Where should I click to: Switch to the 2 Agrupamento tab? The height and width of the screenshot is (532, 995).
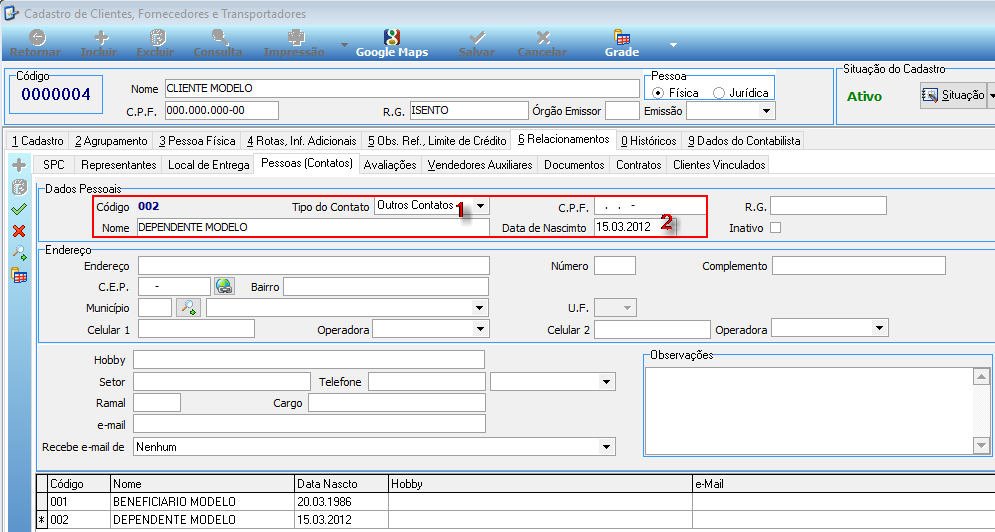pos(111,140)
